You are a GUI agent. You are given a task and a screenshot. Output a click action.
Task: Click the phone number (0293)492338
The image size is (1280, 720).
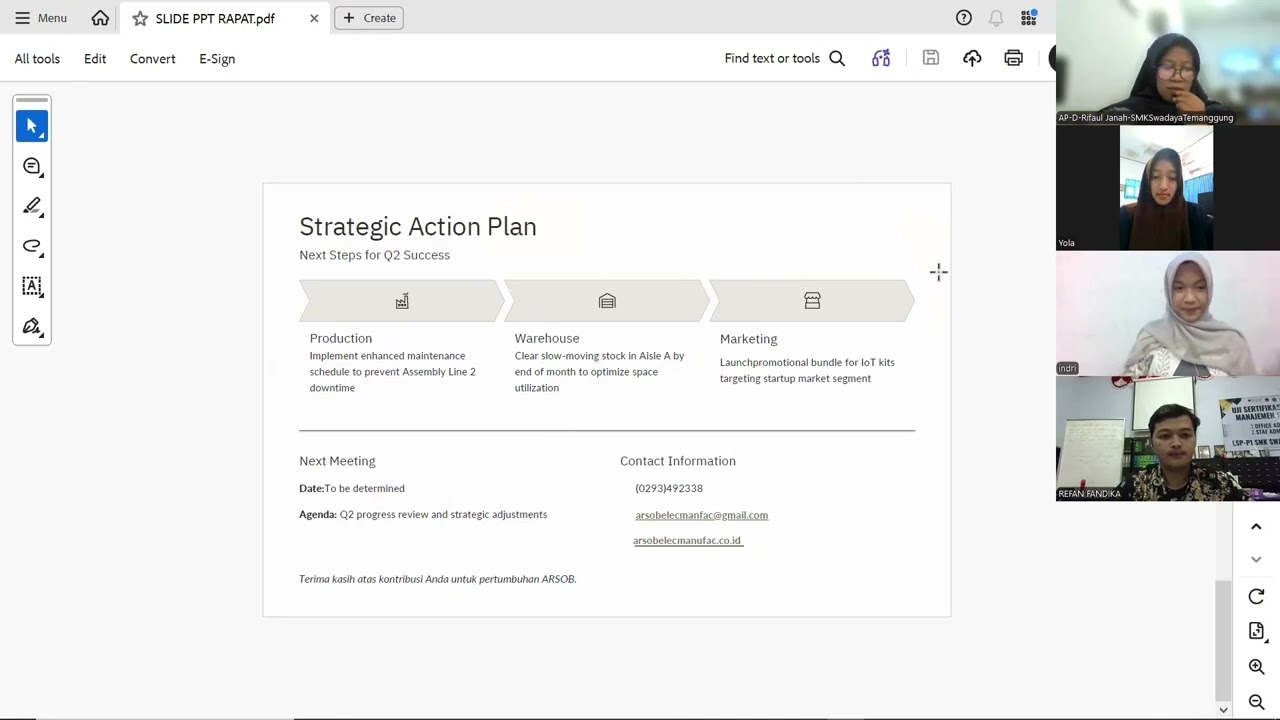point(669,488)
